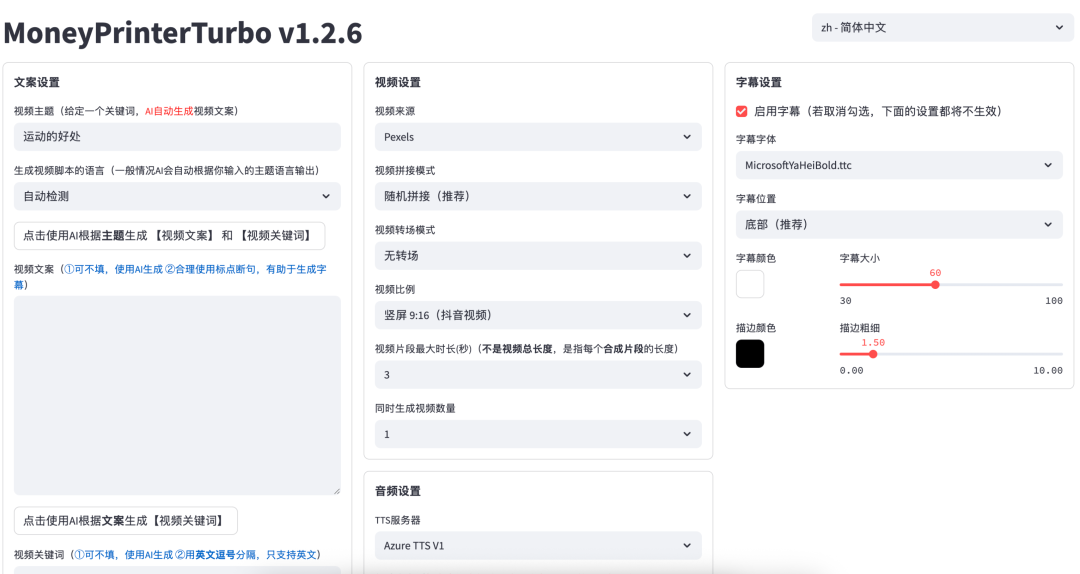Image resolution: width=1080 pixels, height=574 pixels.
Task: Open the 自动检测 script language dropdown
Action: pyautogui.click(x=177, y=196)
